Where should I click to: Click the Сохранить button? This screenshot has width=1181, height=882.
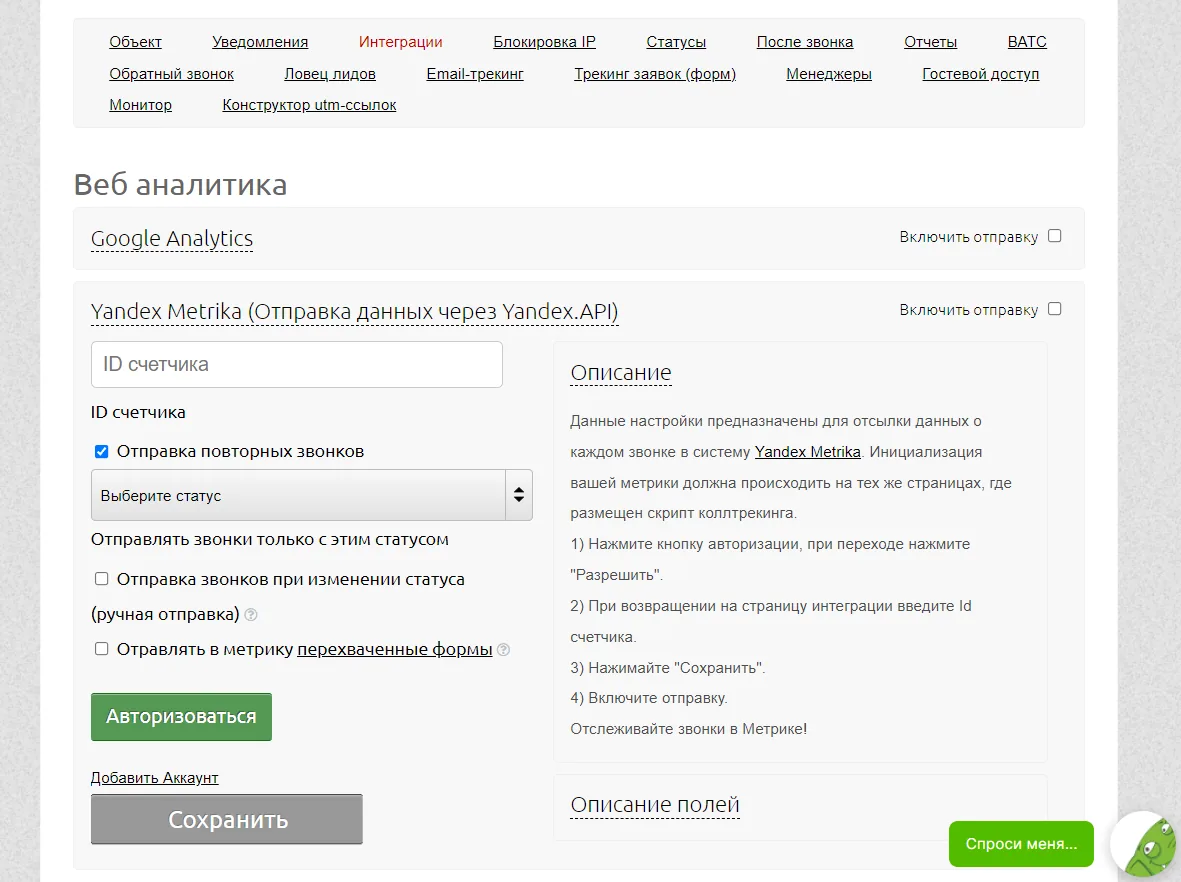pyautogui.click(x=227, y=819)
